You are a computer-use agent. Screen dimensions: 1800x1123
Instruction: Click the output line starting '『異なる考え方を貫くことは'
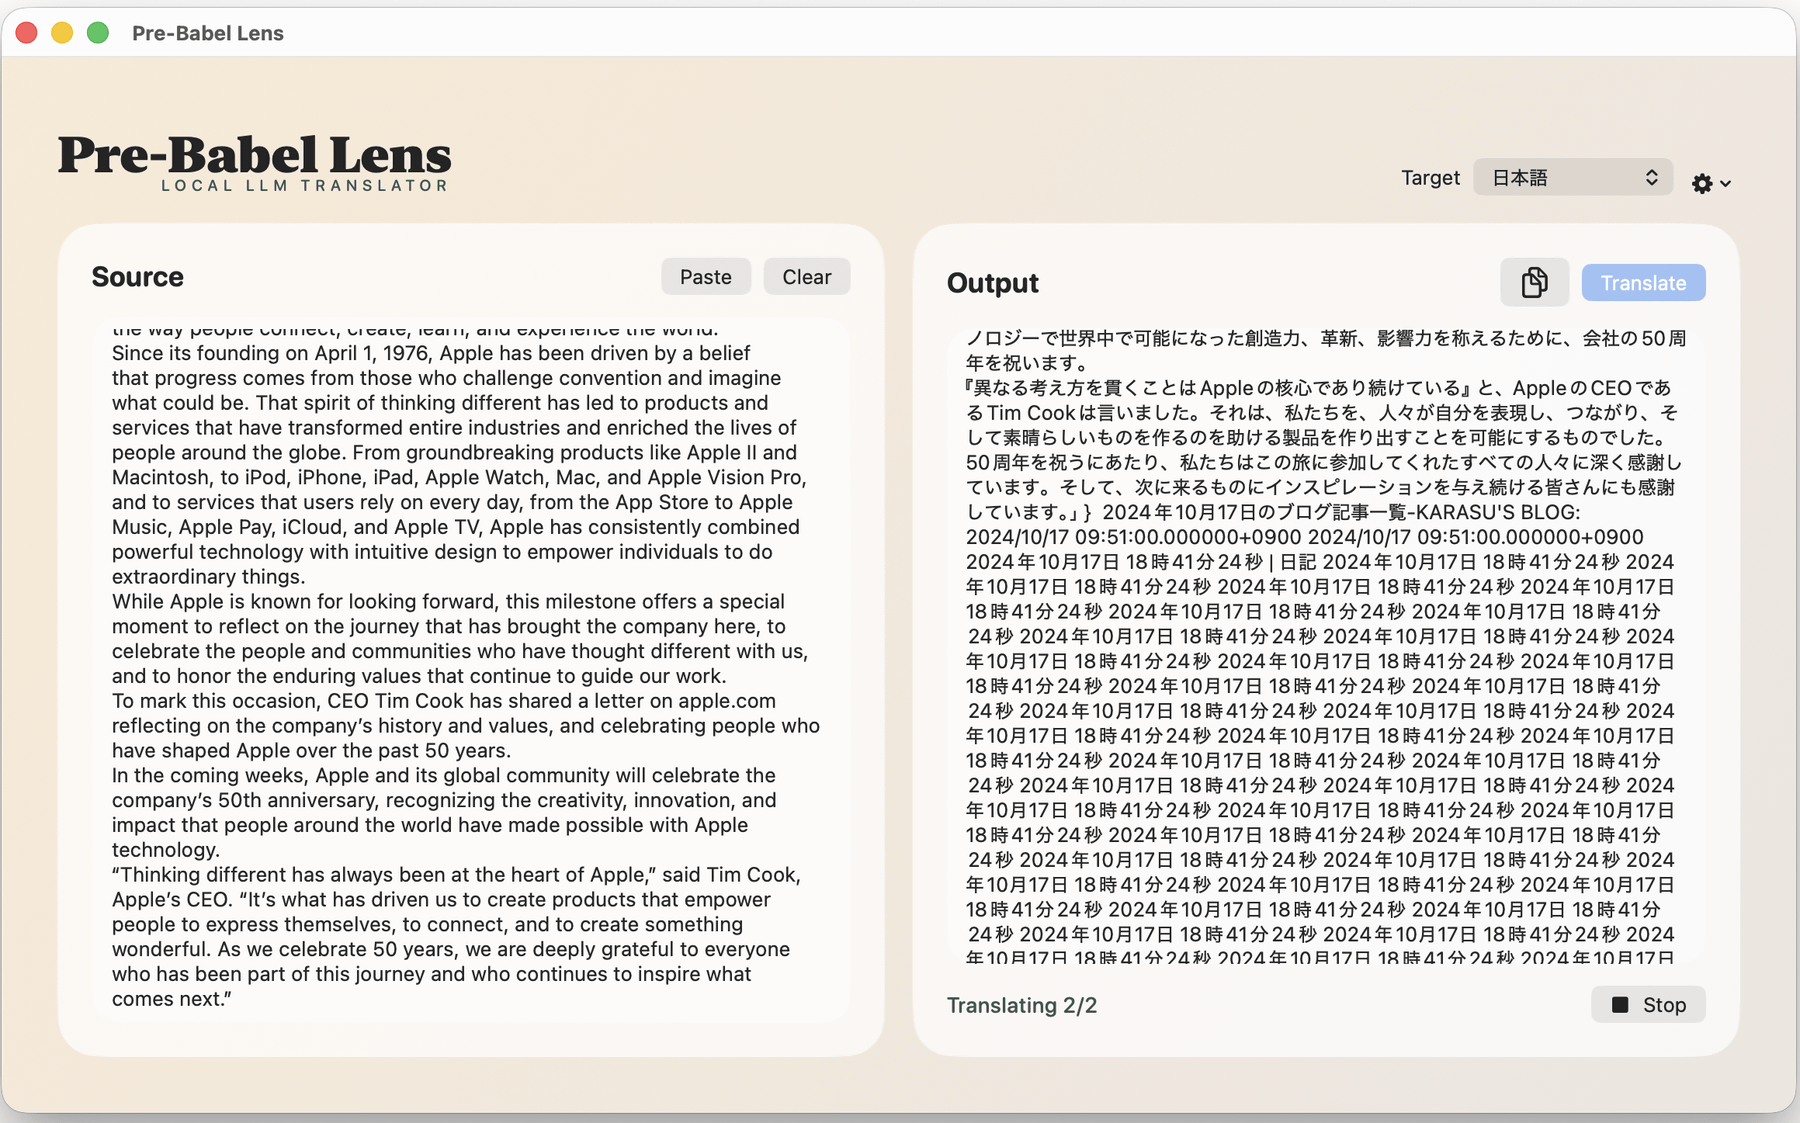coord(1318,388)
